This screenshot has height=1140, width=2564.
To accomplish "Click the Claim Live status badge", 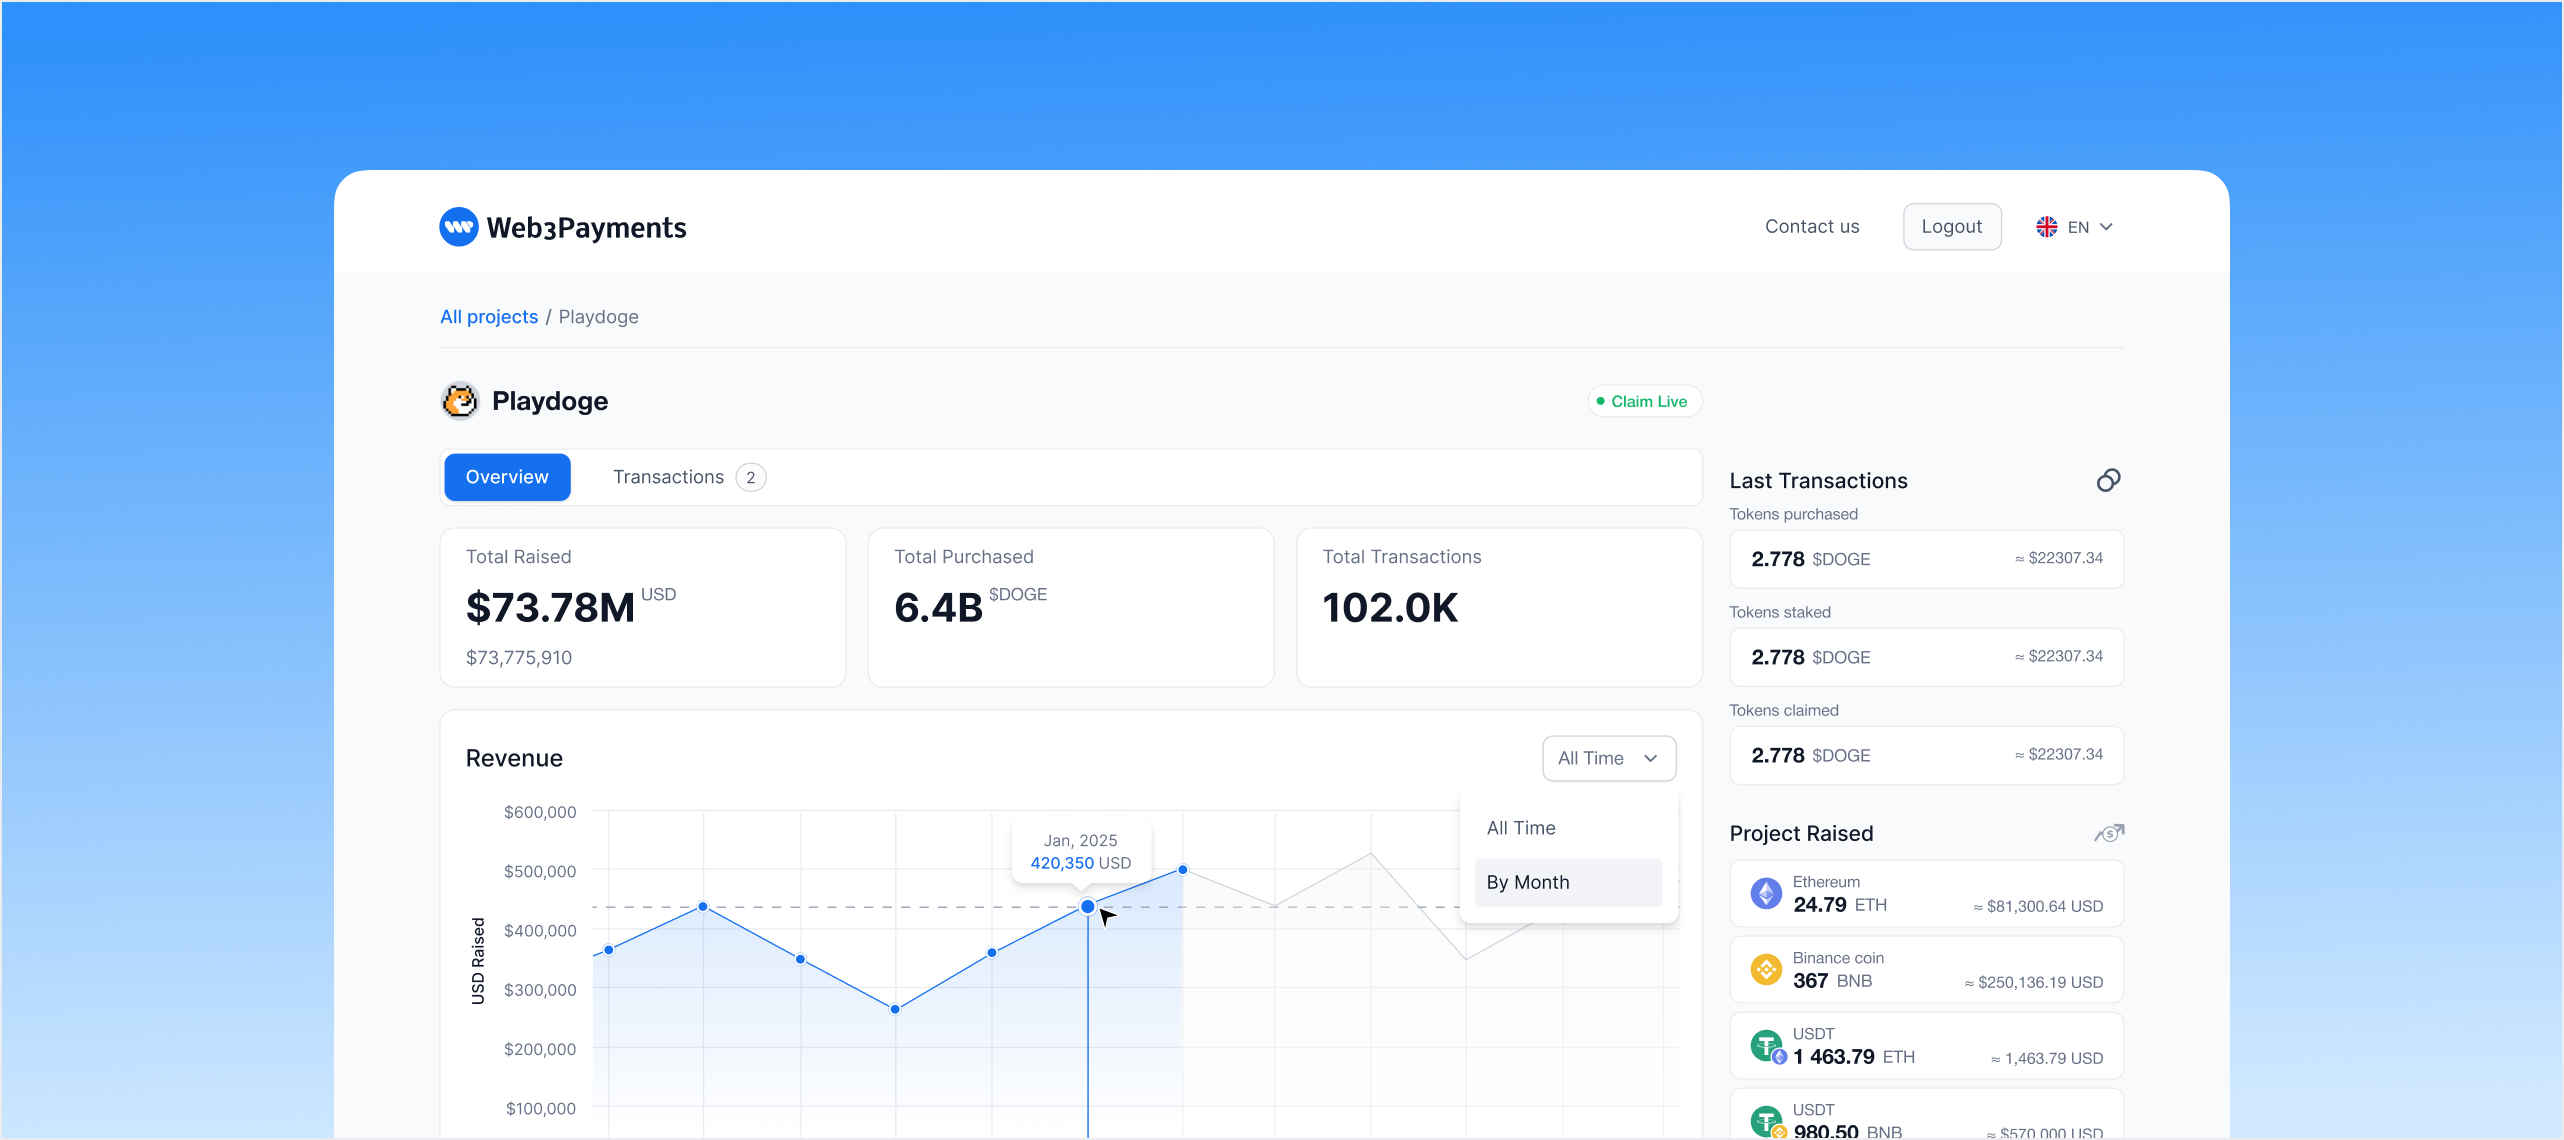I will pyautogui.click(x=1644, y=401).
